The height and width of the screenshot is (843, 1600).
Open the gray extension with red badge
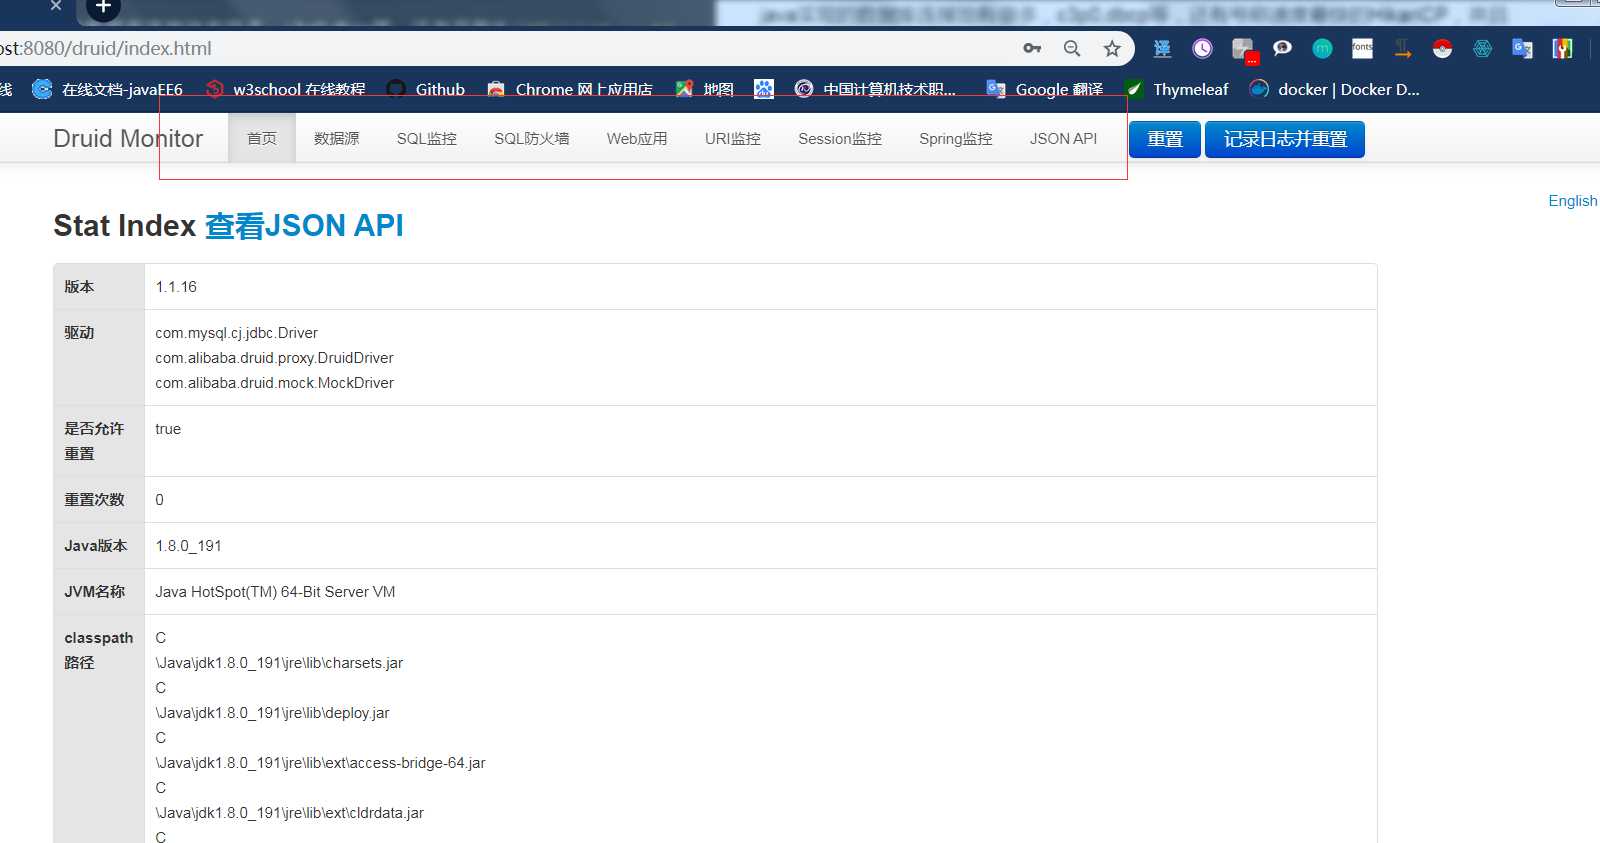[1243, 50]
